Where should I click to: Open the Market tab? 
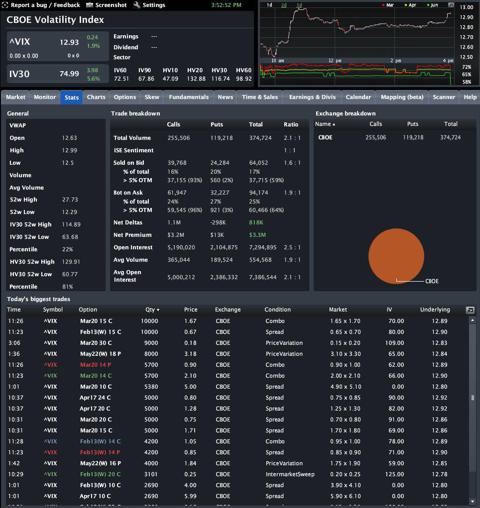(16, 97)
